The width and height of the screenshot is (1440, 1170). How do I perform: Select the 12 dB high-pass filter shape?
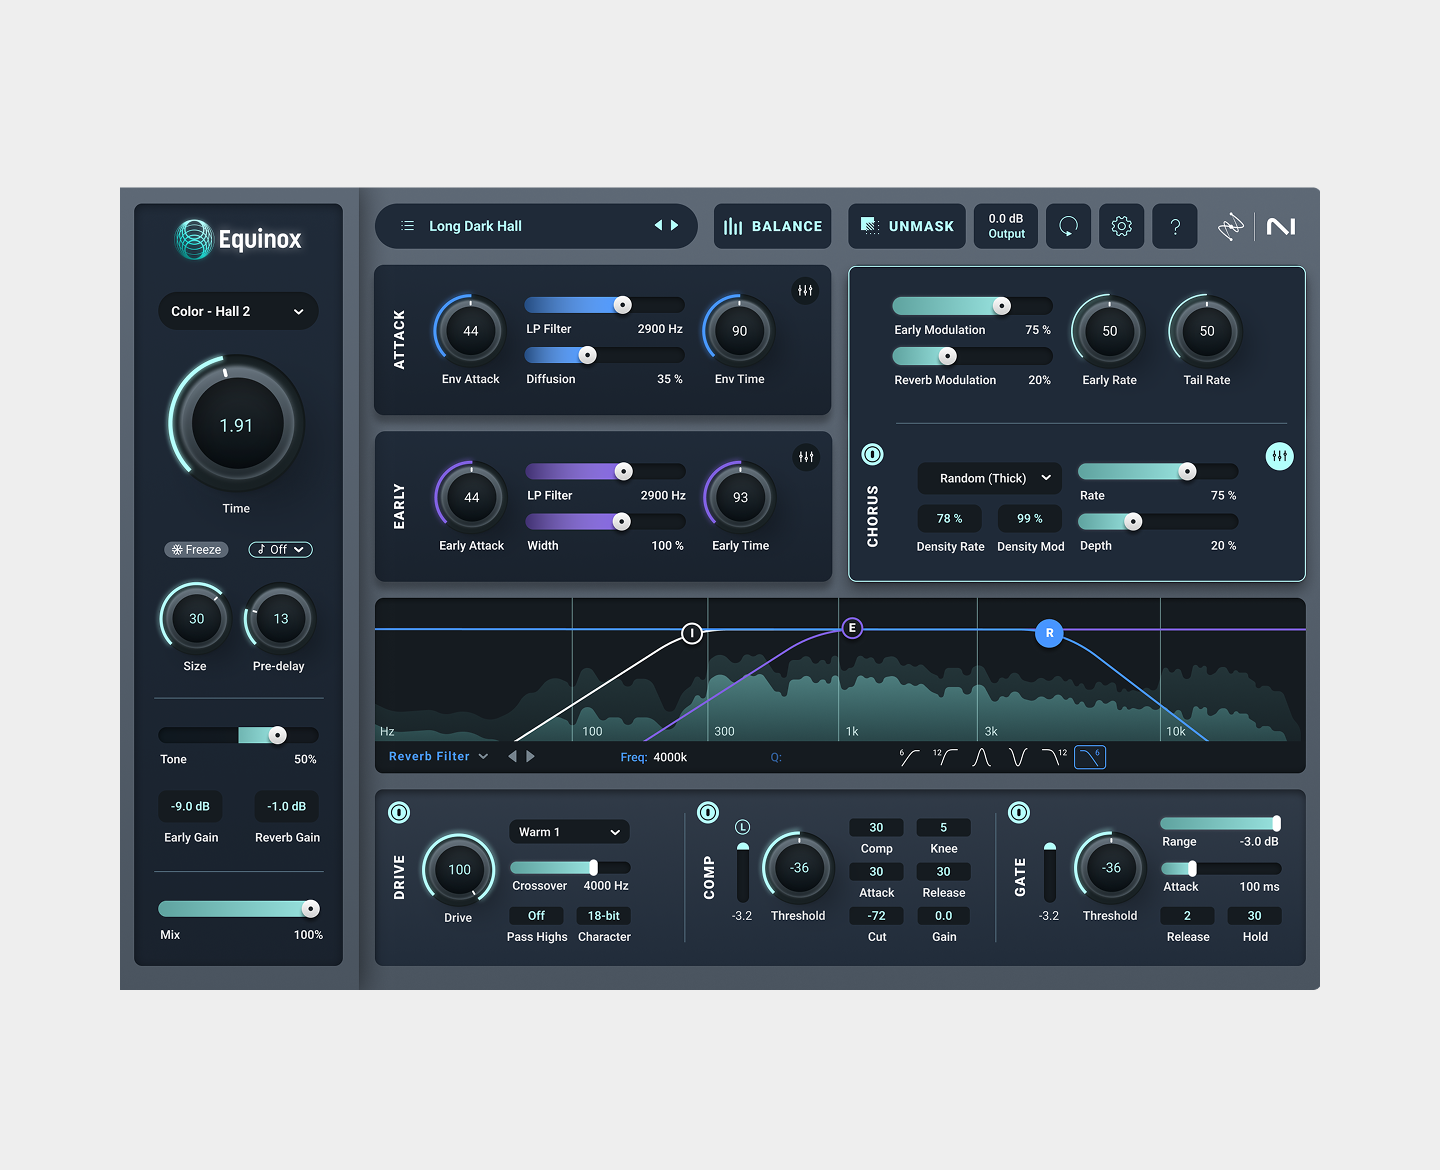[945, 757]
